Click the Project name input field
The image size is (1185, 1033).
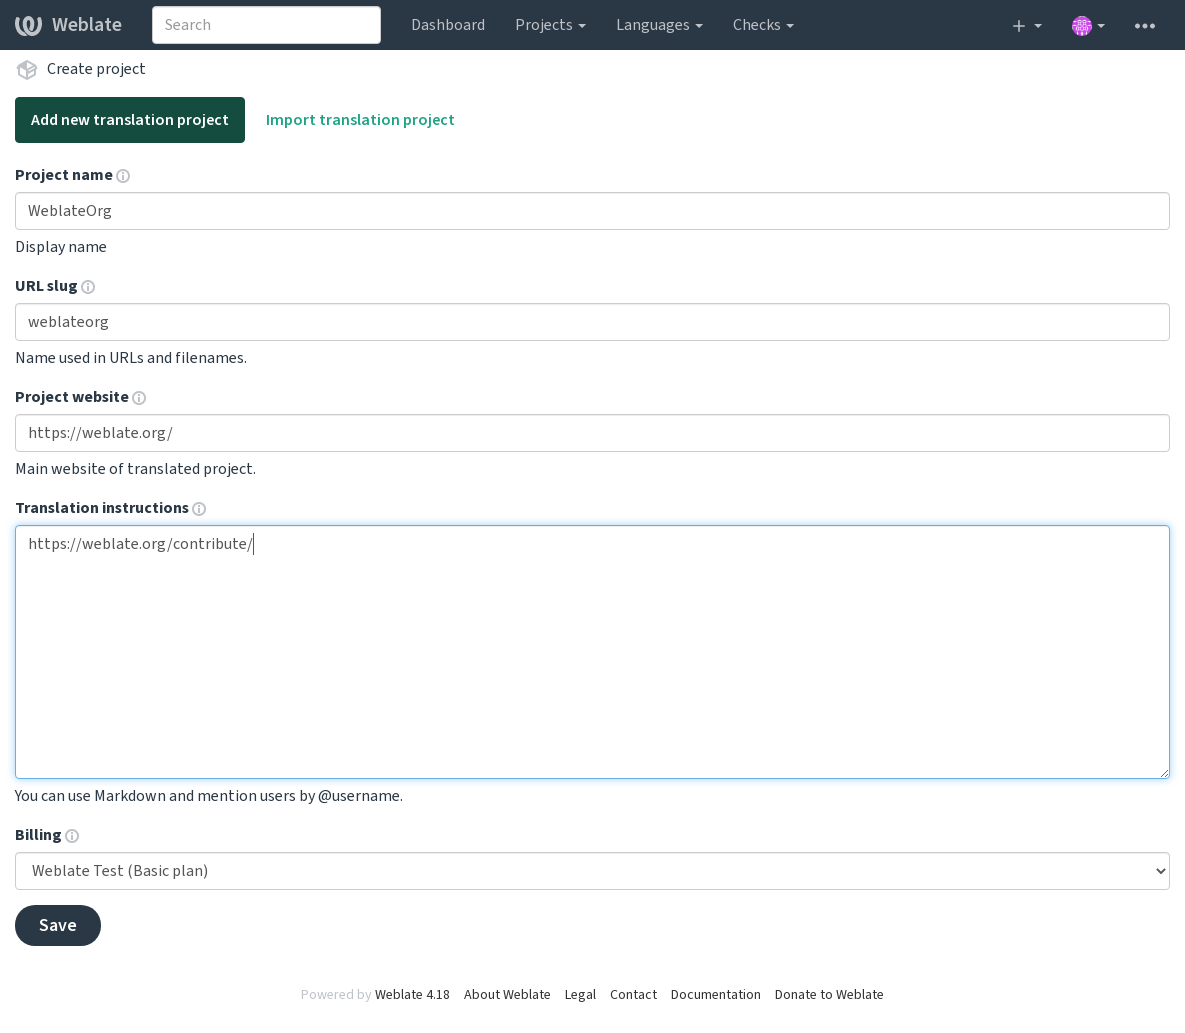[592, 212]
